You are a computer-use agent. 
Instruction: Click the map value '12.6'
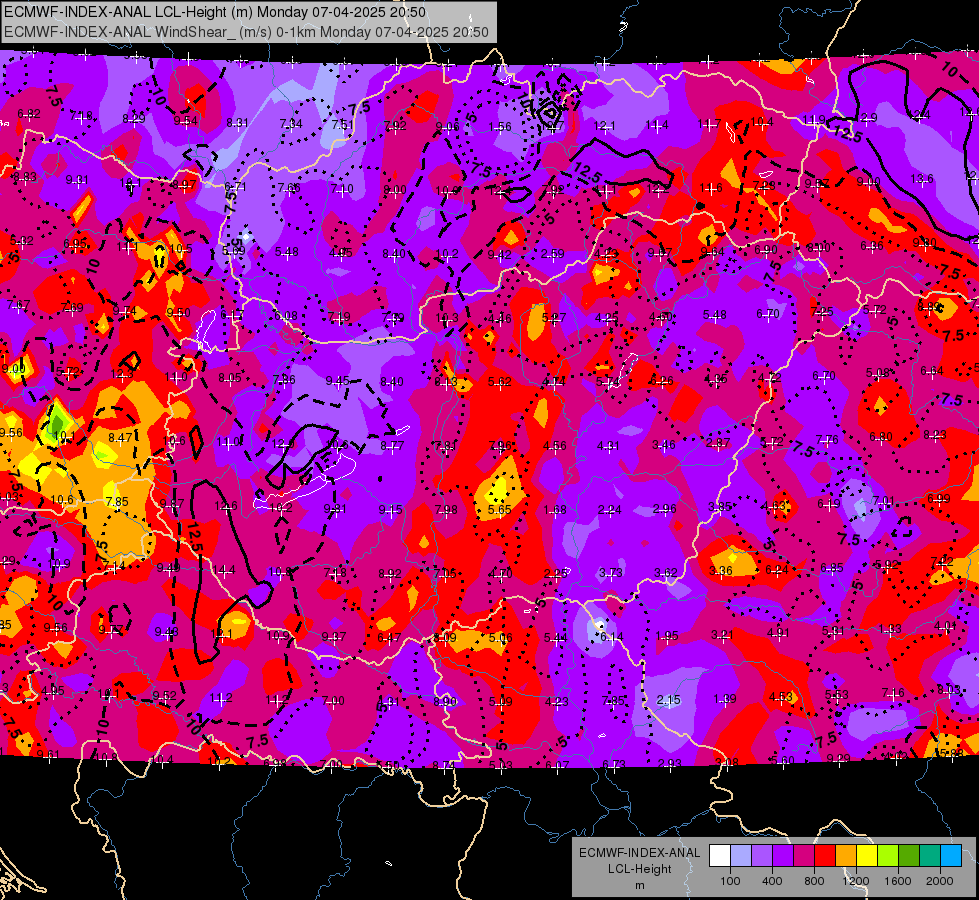pyautogui.click(x=225, y=506)
